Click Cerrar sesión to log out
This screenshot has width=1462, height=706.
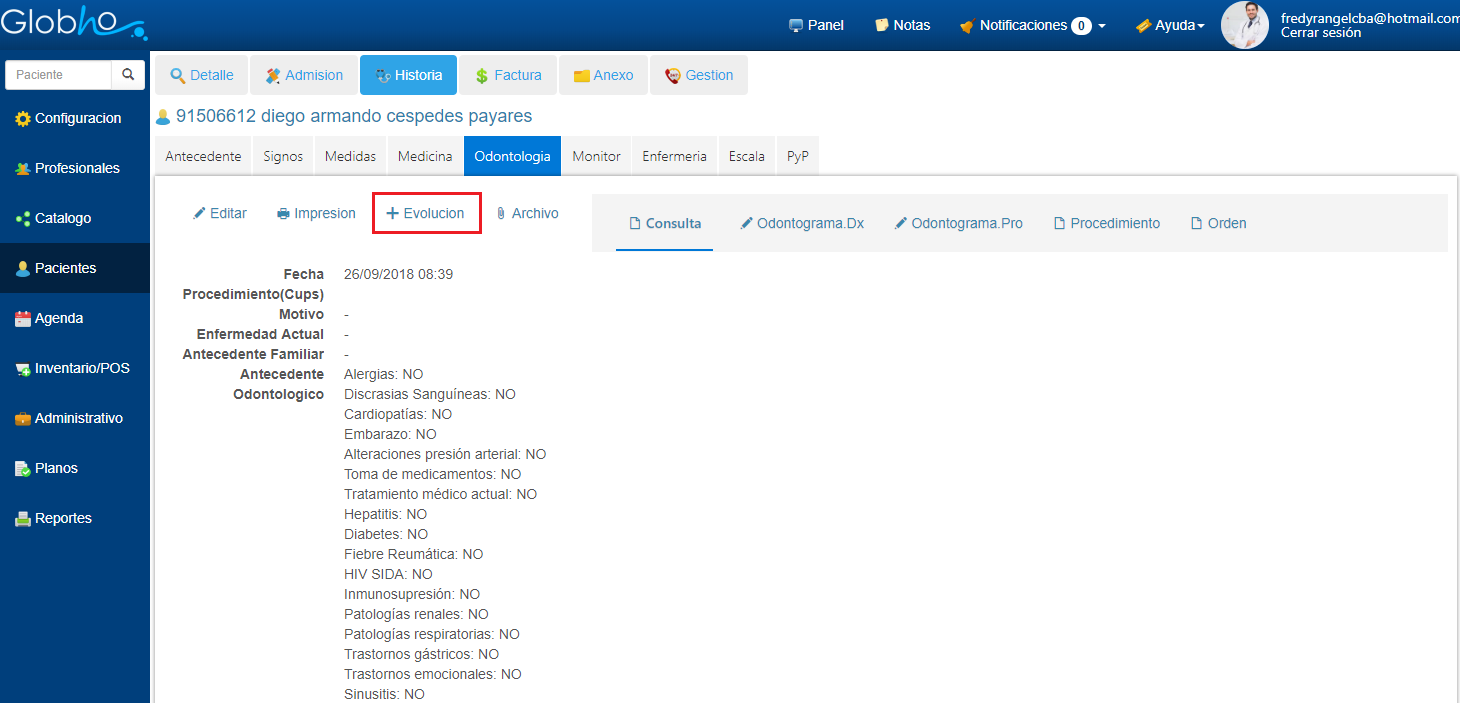(x=1320, y=33)
